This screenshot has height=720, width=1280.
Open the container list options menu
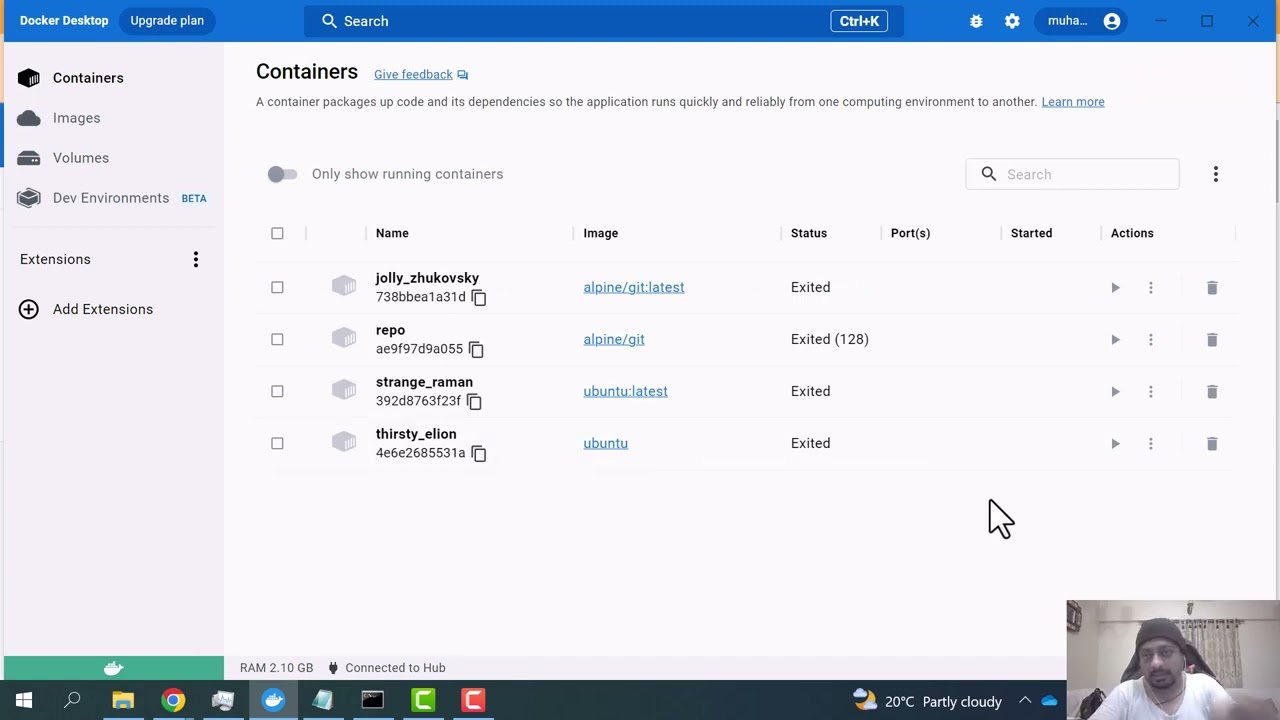[1216, 174]
